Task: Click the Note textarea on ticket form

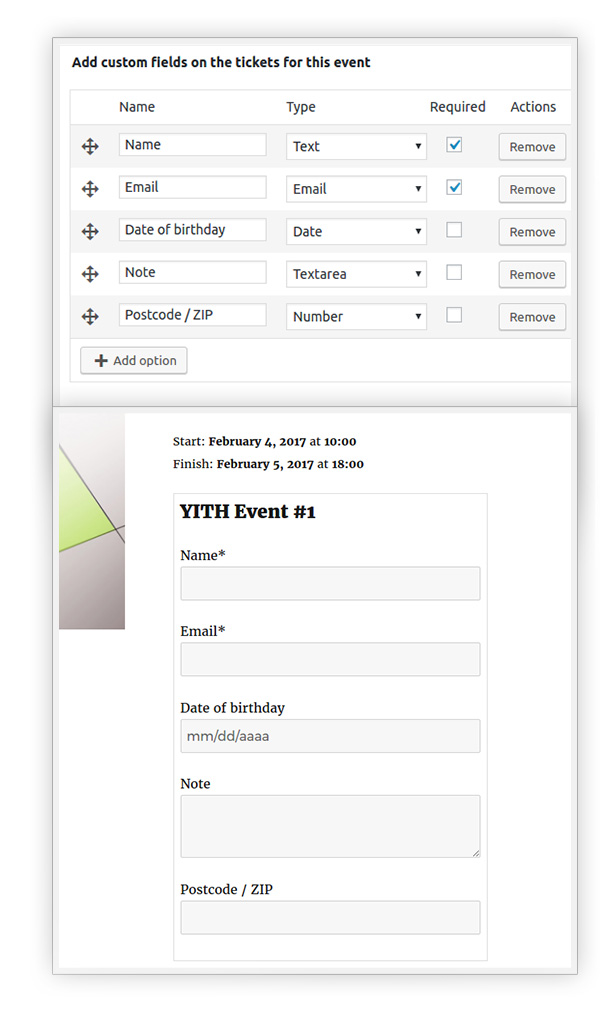Action: [330, 827]
